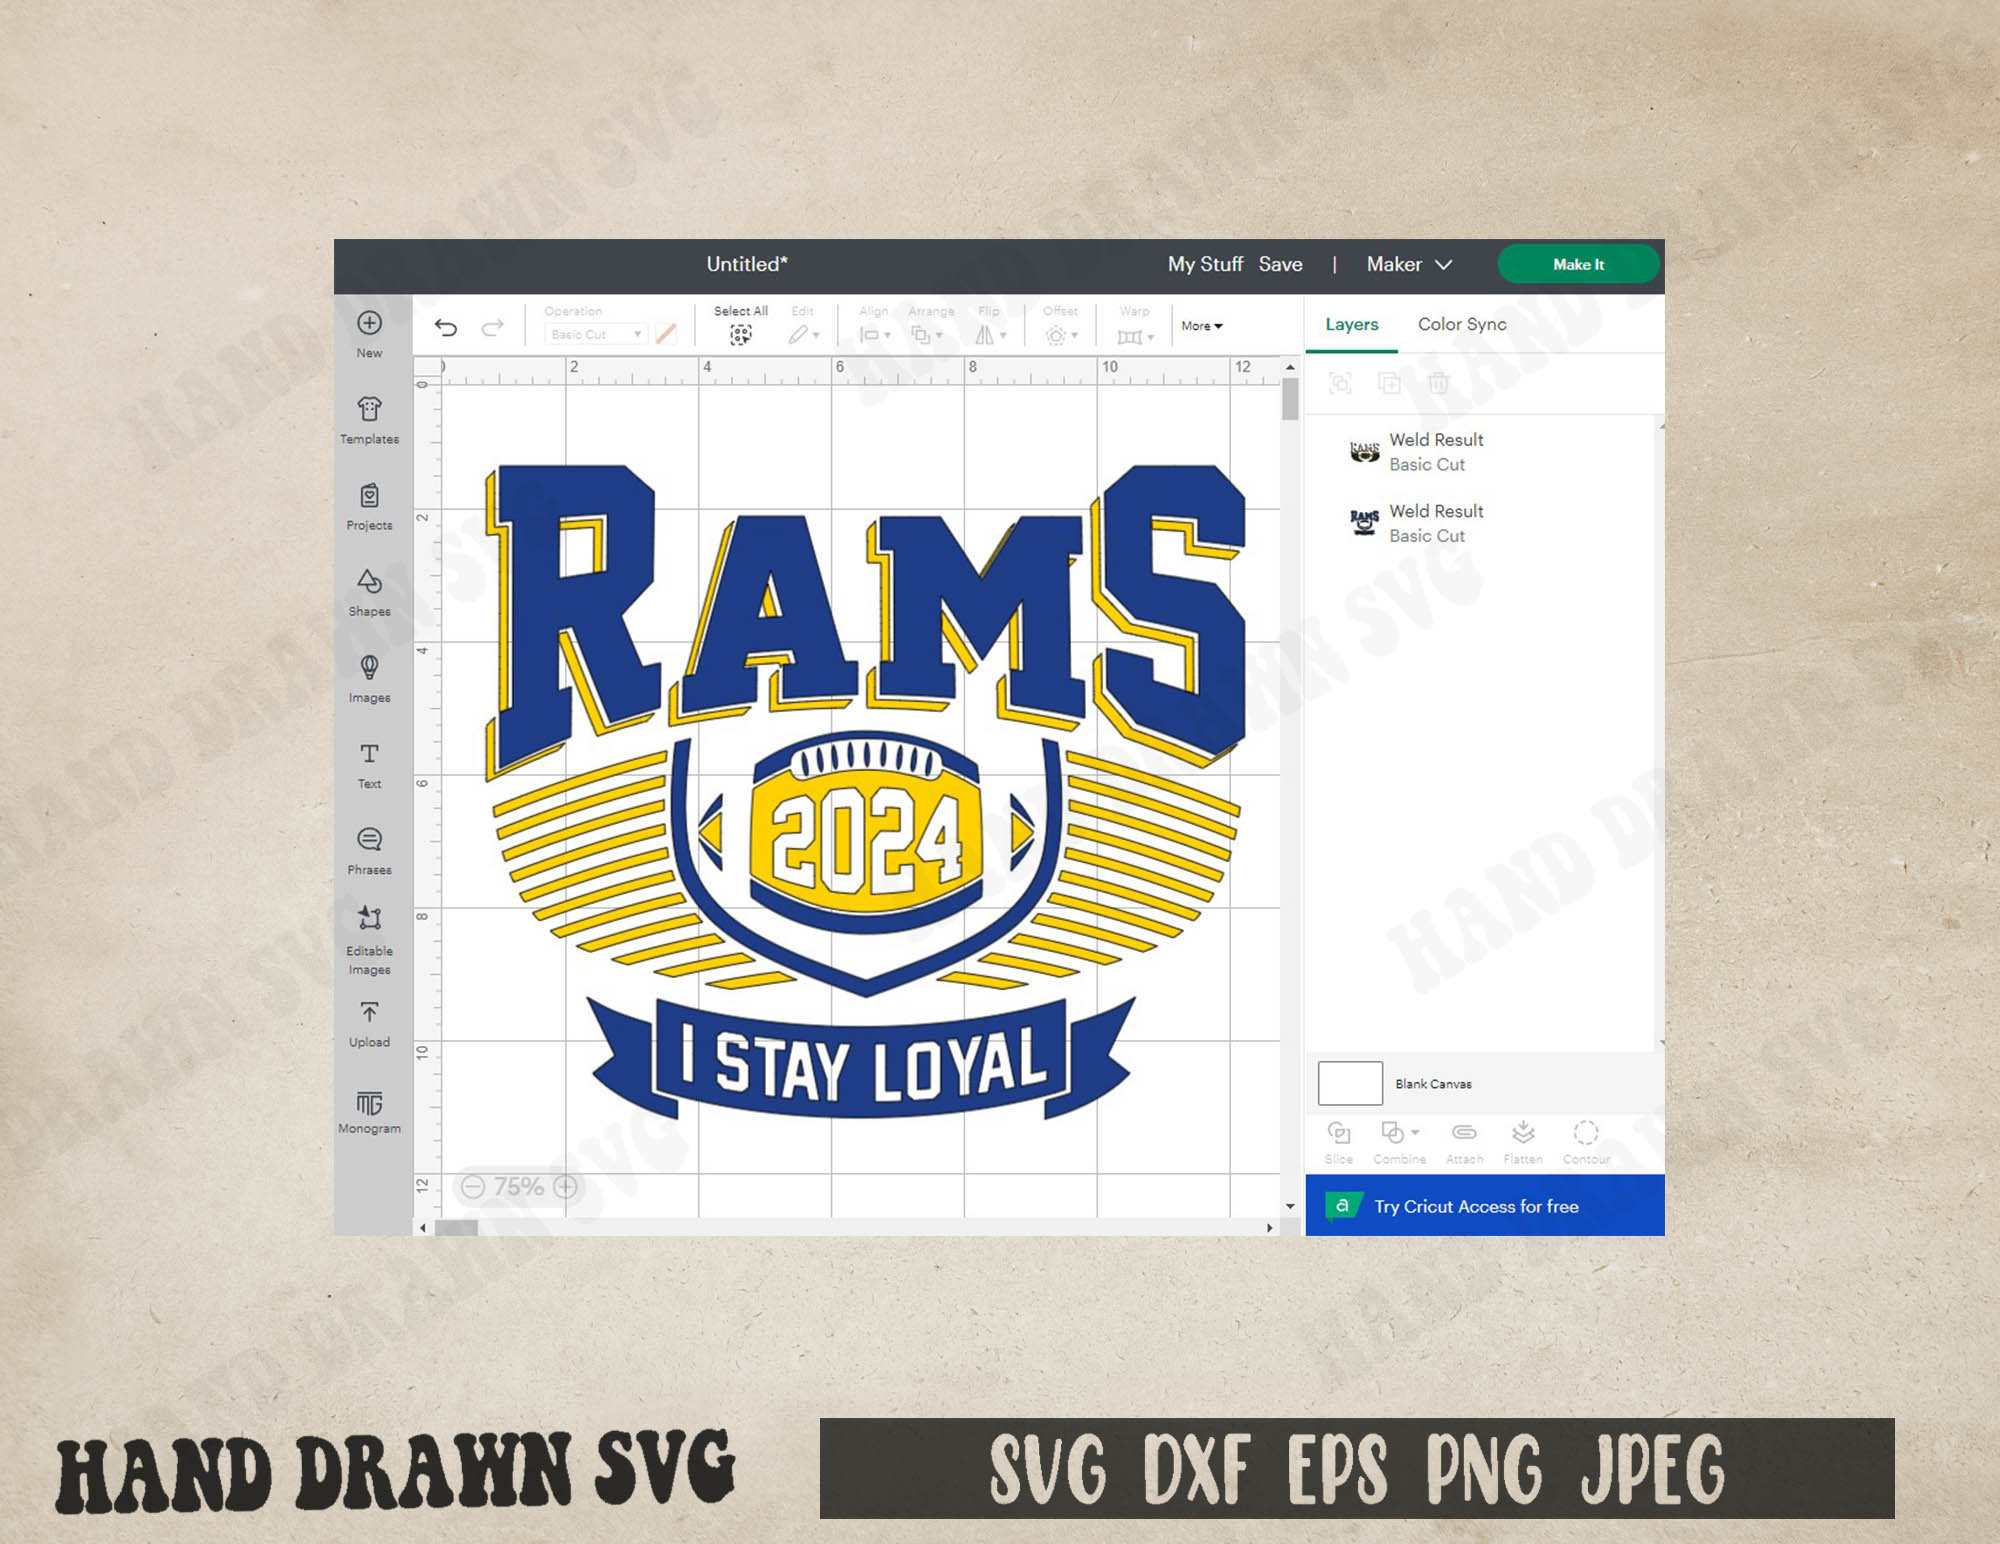Open the Operation dropdown showing Basic Cut
This screenshot has width=2000, height=1544.
(594, 334)
